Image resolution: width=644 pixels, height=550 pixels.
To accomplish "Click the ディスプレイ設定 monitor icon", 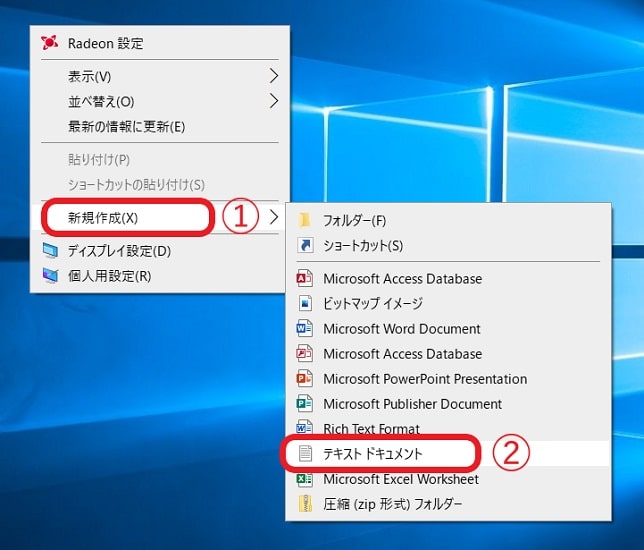I will point(51,251).
